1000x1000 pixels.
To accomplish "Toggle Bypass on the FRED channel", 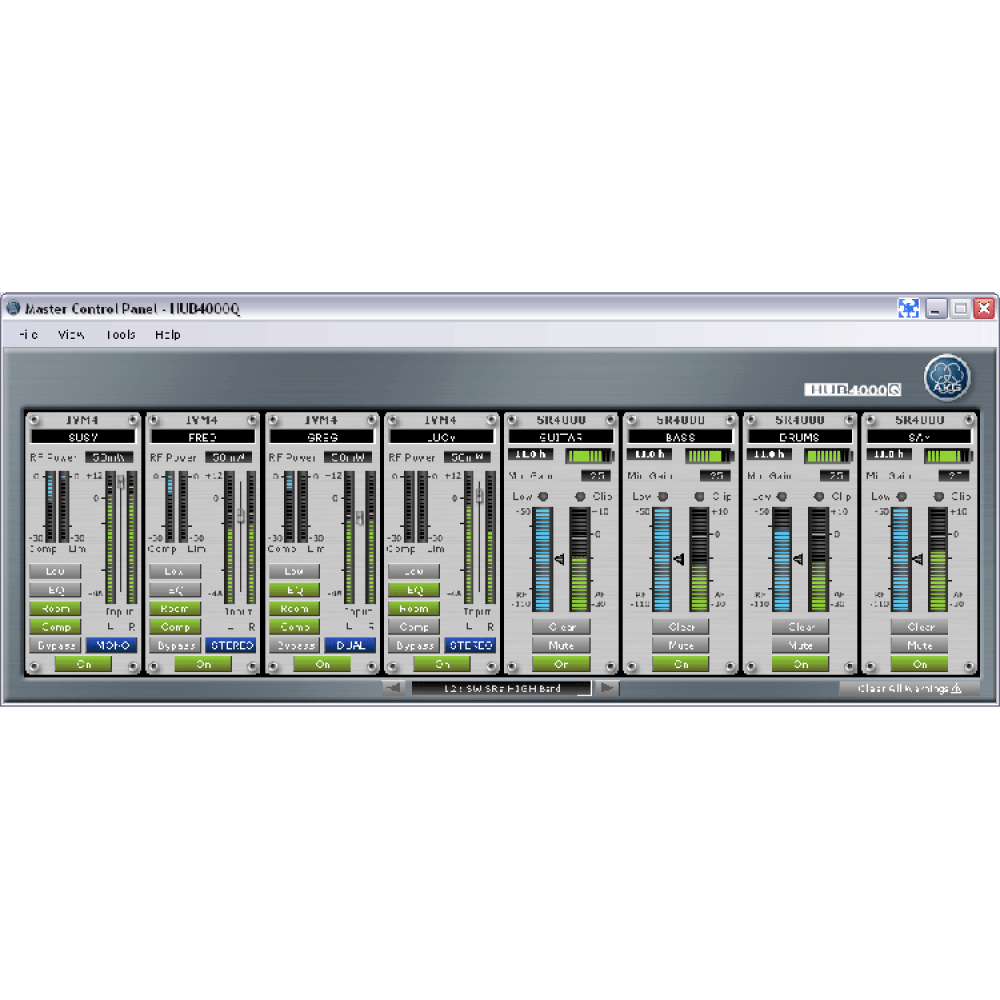I will tap(174, 645).
